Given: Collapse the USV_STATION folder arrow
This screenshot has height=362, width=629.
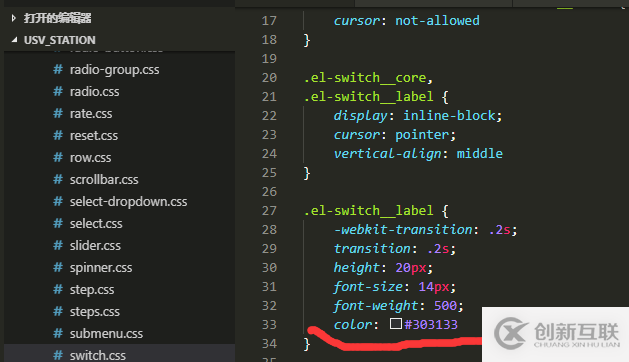Looking at the screenshot, I should click(14, 40).
